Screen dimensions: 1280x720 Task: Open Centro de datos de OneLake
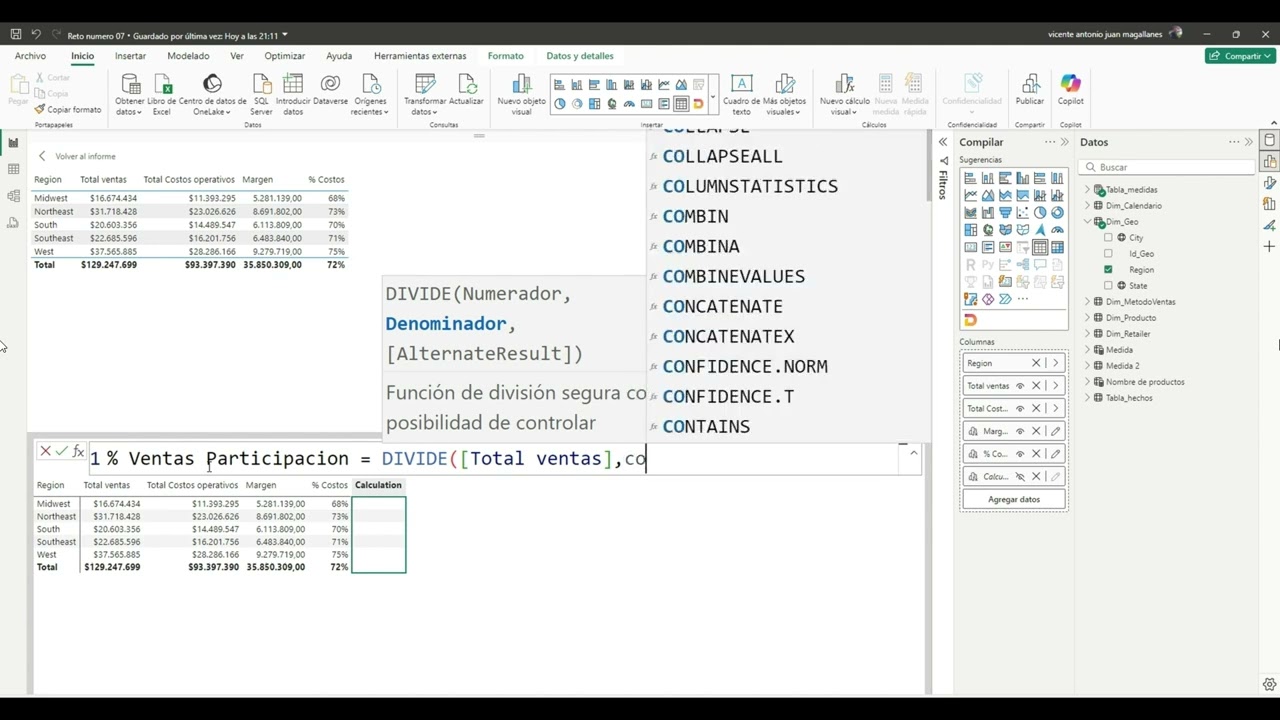212,96
